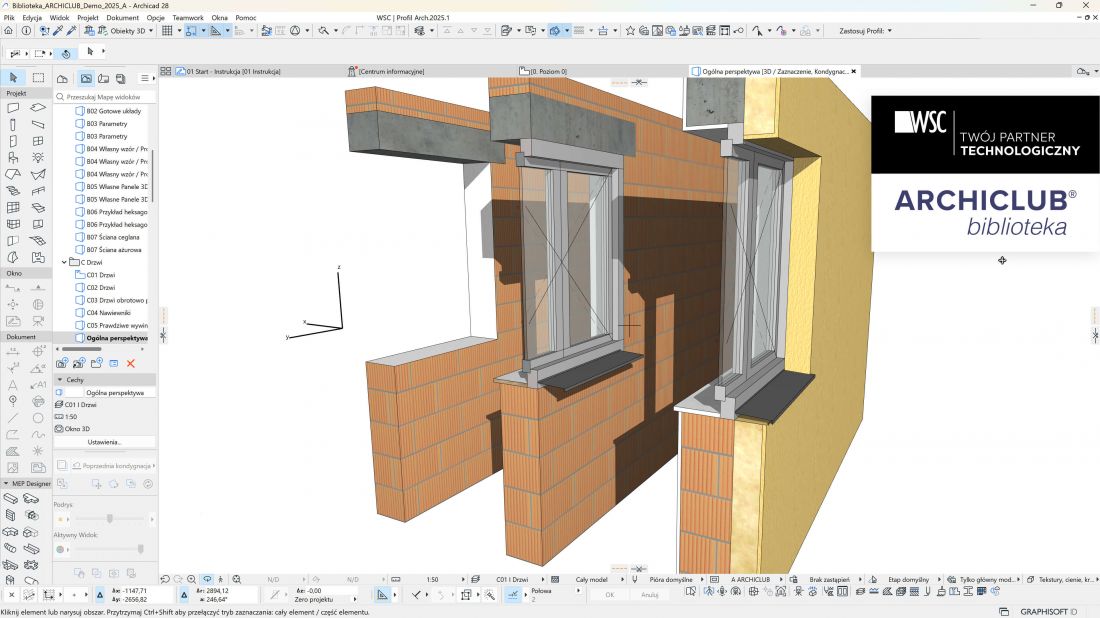This screenshot has width=1100, height=618.
Task: Delete selected view with the red X
Action: [x=130, y=363]
